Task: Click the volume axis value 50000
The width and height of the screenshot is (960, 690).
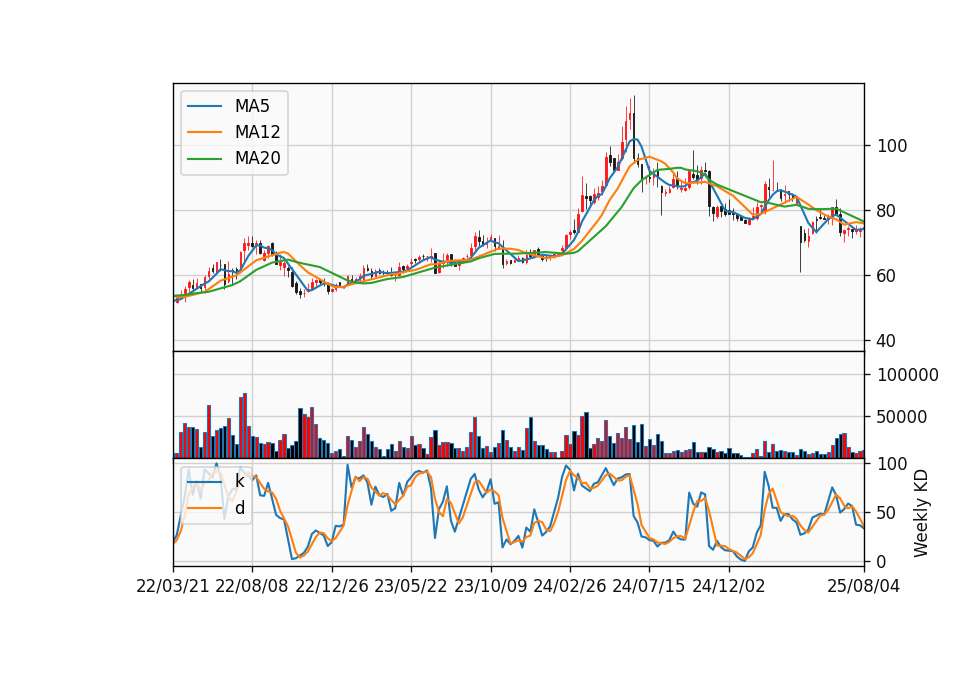Action: tap(902, 418)
